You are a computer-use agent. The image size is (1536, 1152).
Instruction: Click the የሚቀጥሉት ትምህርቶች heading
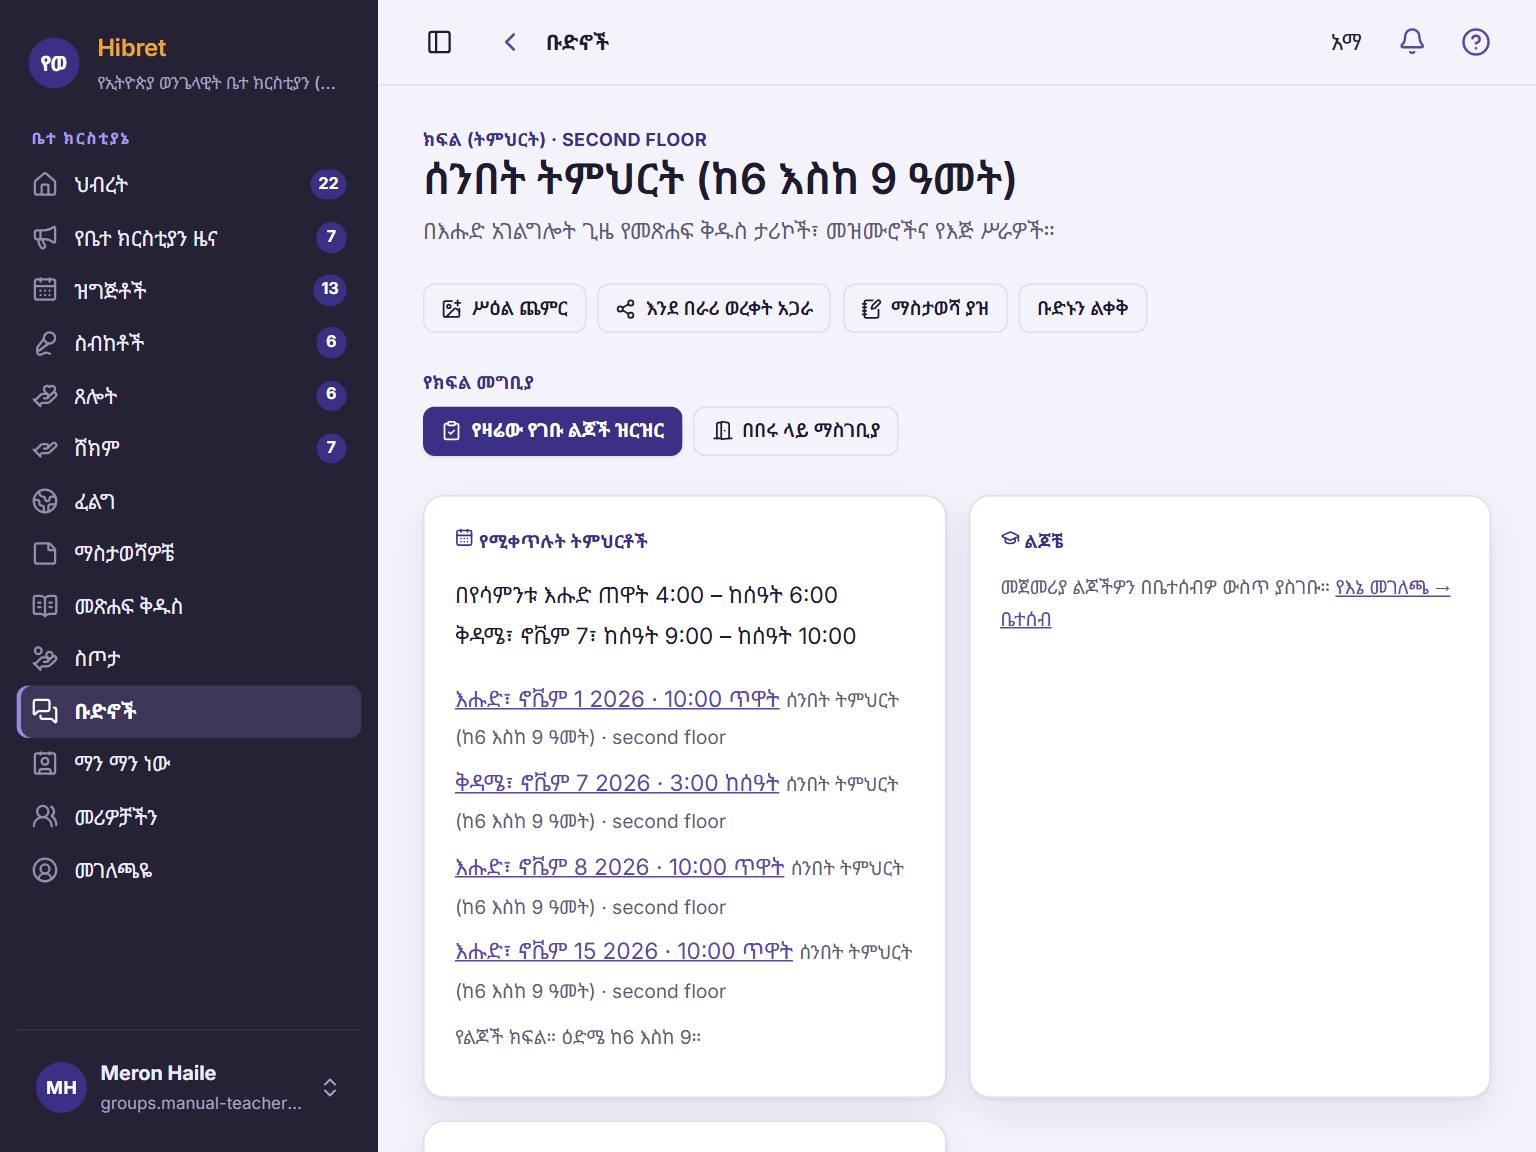(x=563, y=541)
